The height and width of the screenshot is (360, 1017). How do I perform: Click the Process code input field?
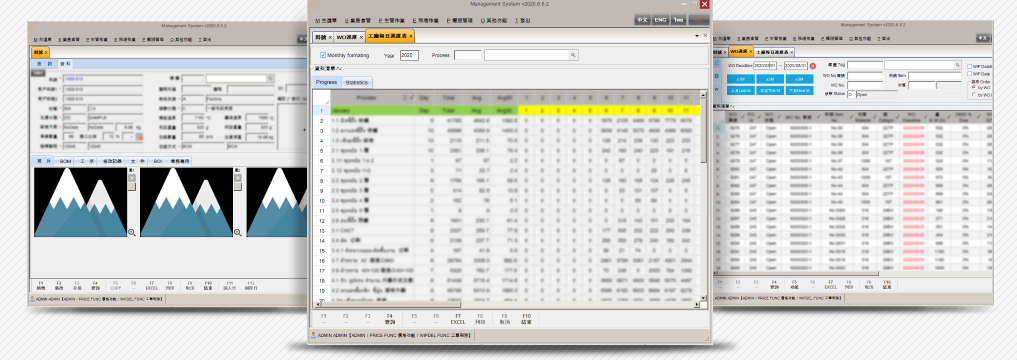468,56
